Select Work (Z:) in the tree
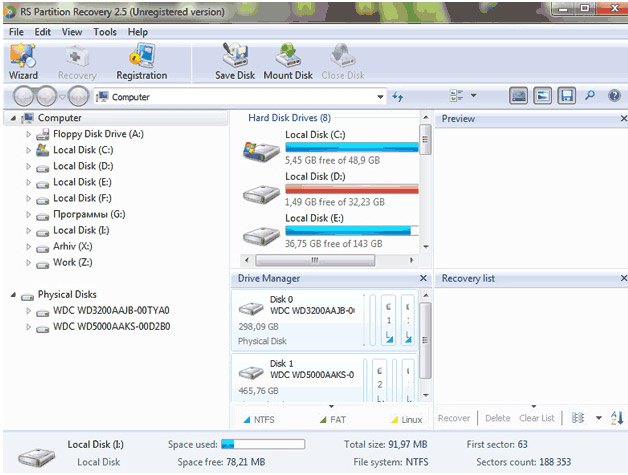Viewport: 628px width, 475px height. [x=71, y=262]
